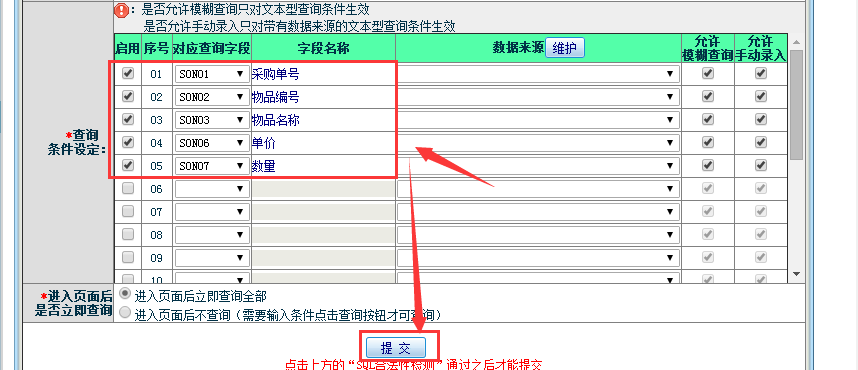858x370 pixels.
Task: Expand data source dropdown for row 02
Action: (x=538, y=97)
